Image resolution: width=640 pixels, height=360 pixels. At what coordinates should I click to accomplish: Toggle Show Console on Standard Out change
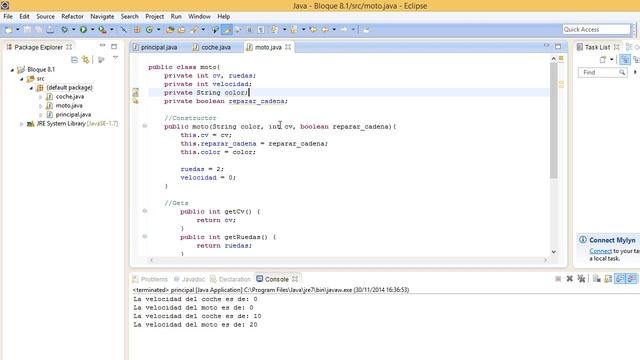coord(620,279)
